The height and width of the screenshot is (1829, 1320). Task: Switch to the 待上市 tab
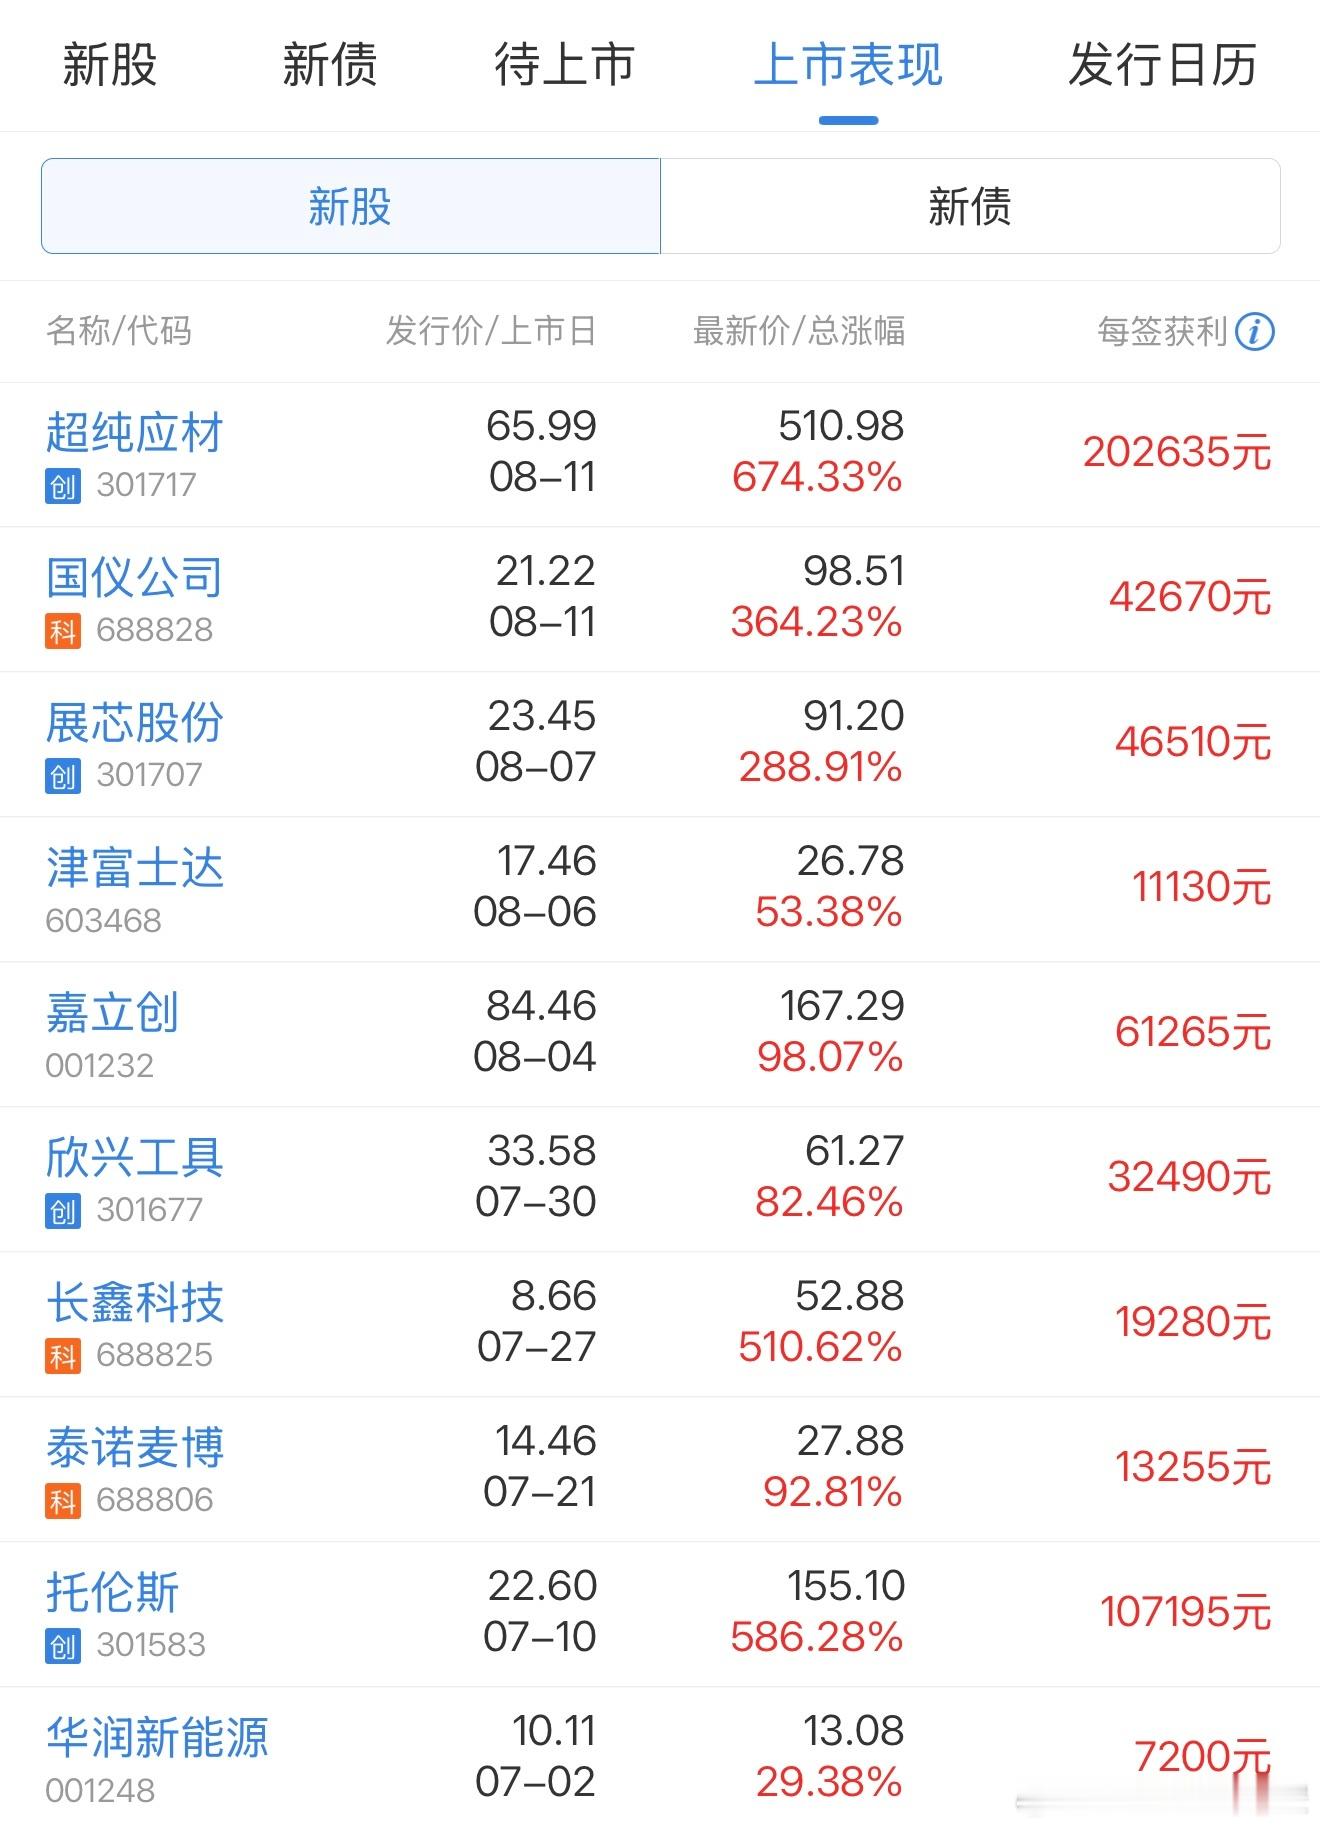565,65
